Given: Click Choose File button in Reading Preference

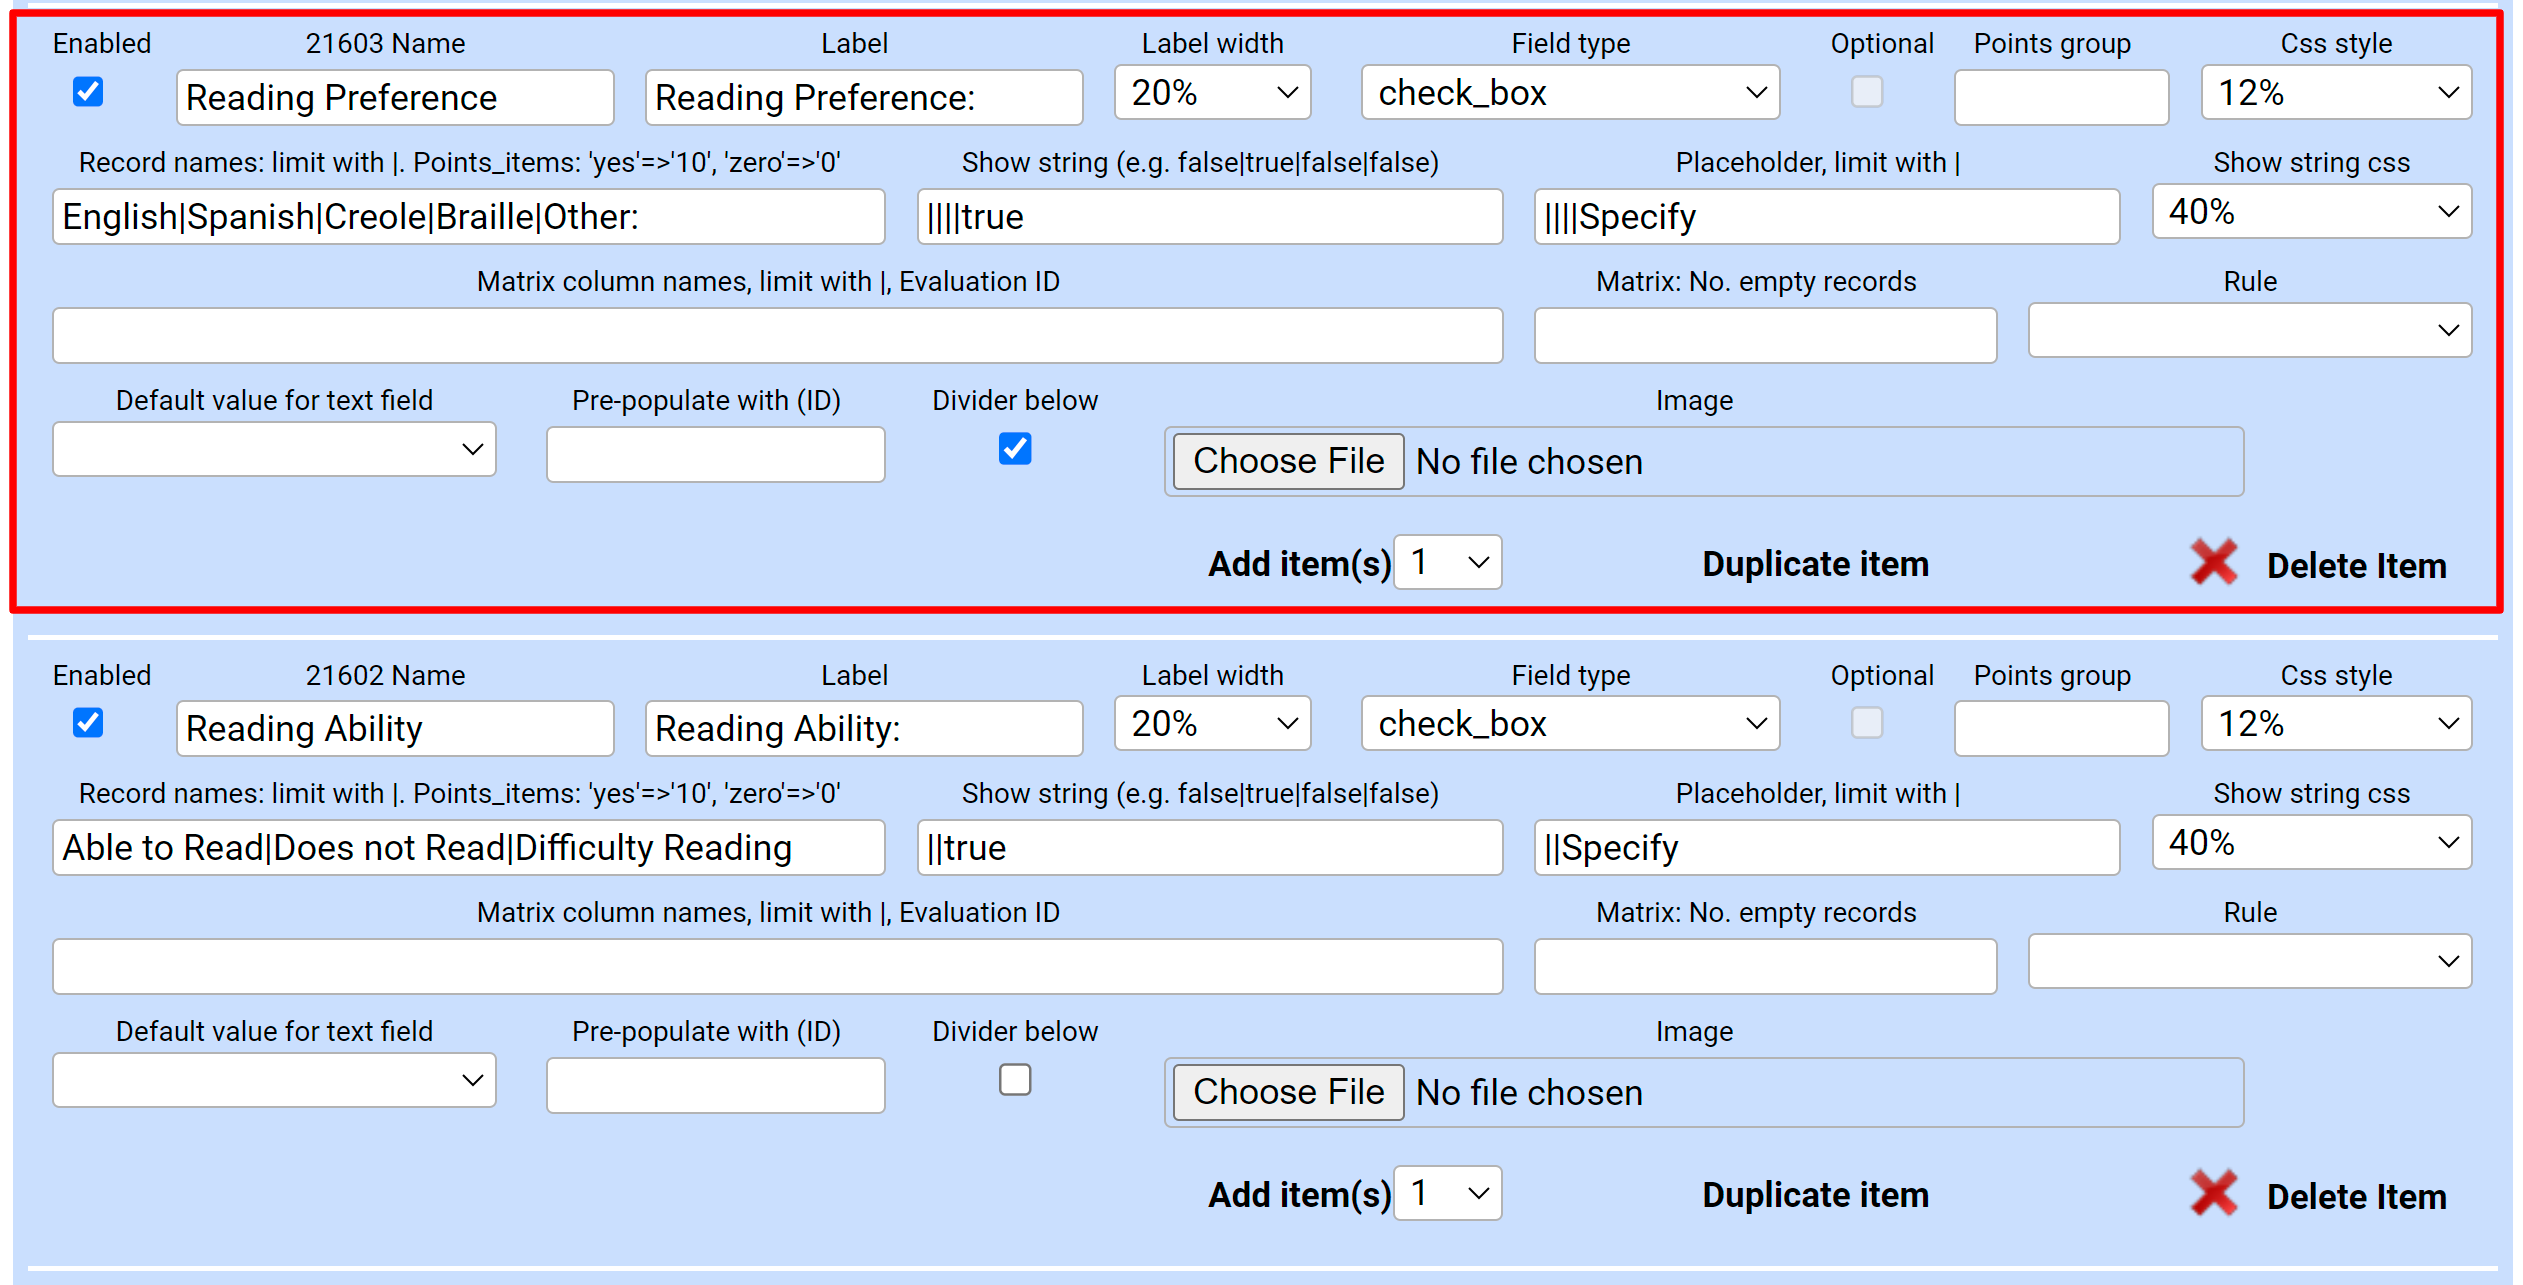Looking at the screenshot, I should coord(1287,461).
